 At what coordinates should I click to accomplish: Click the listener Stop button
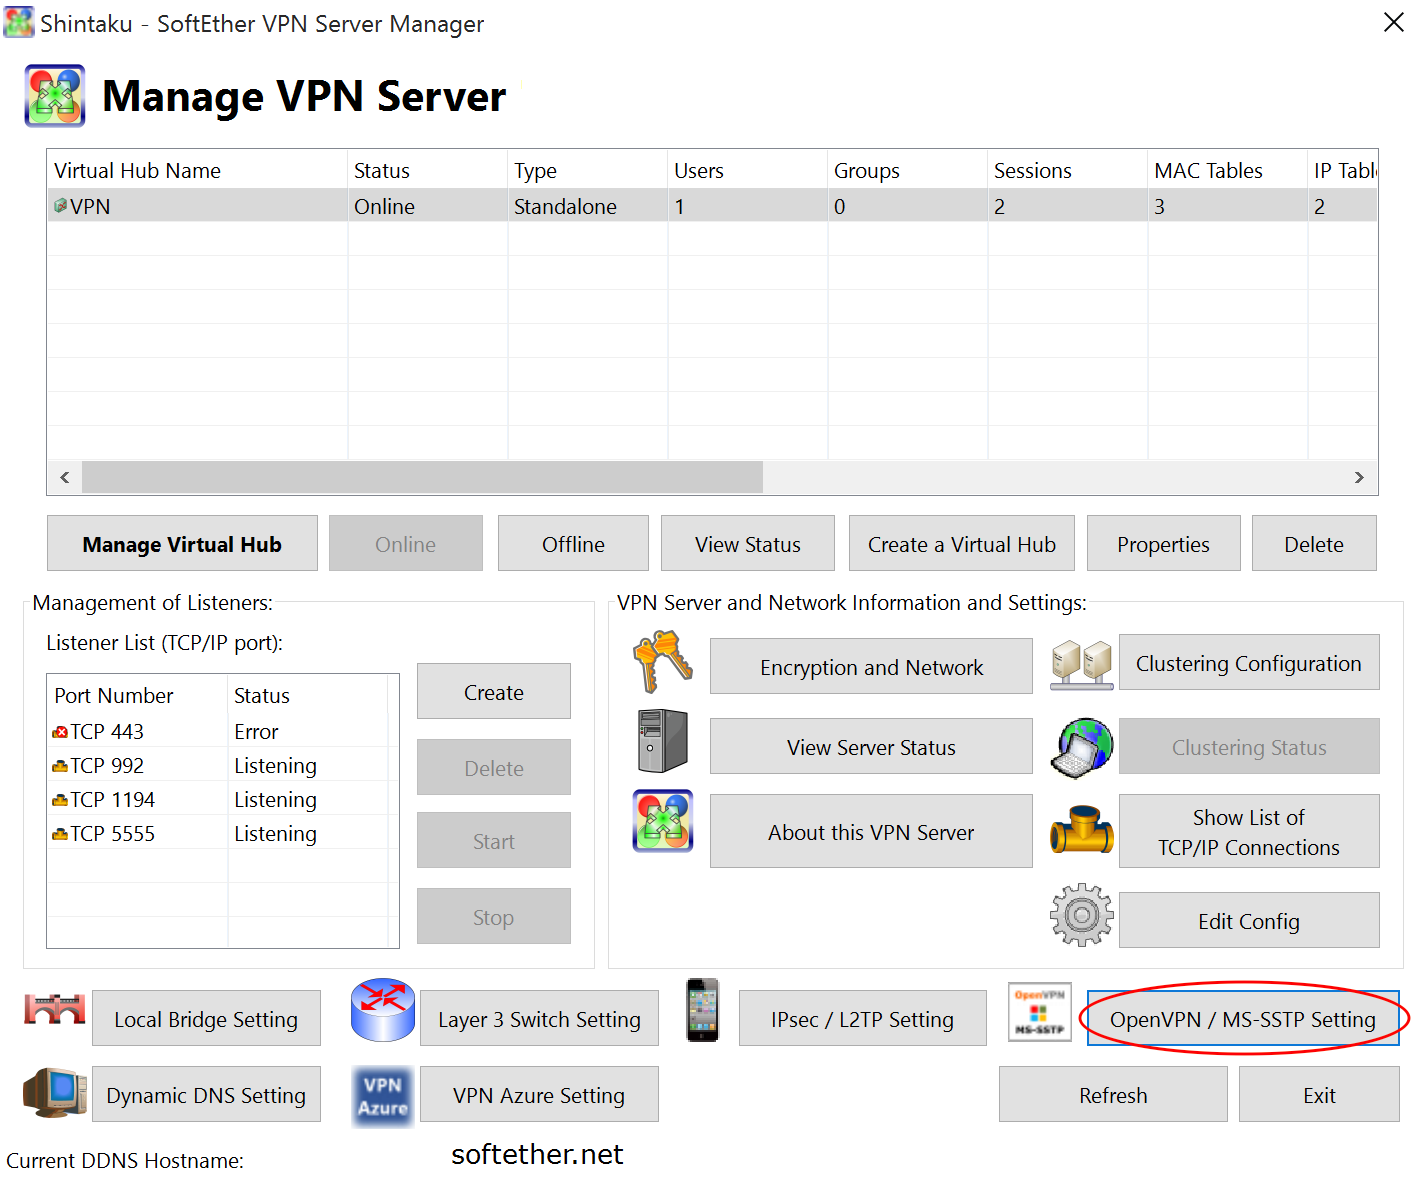494,916
